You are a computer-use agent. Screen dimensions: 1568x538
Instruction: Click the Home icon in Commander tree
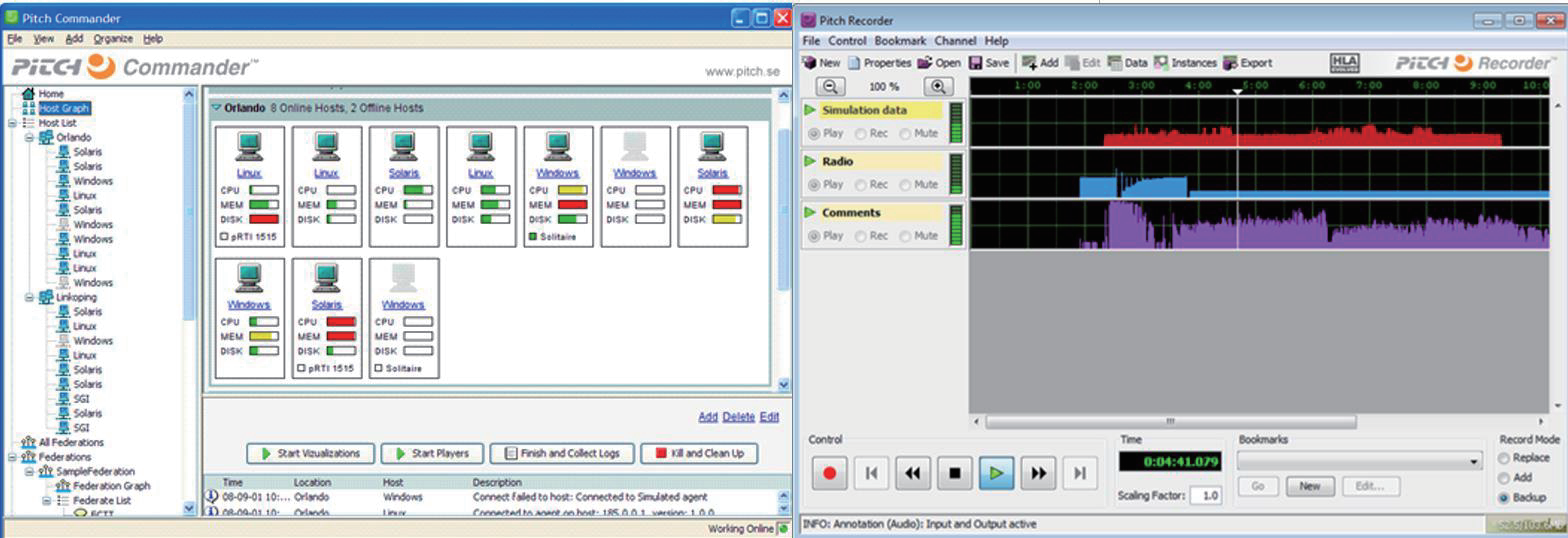tap(28, 93)
